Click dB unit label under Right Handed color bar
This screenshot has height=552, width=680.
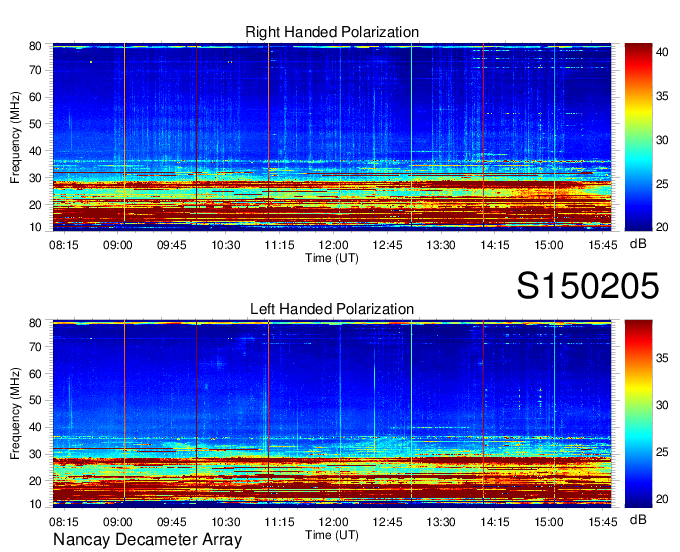(638, 244)
